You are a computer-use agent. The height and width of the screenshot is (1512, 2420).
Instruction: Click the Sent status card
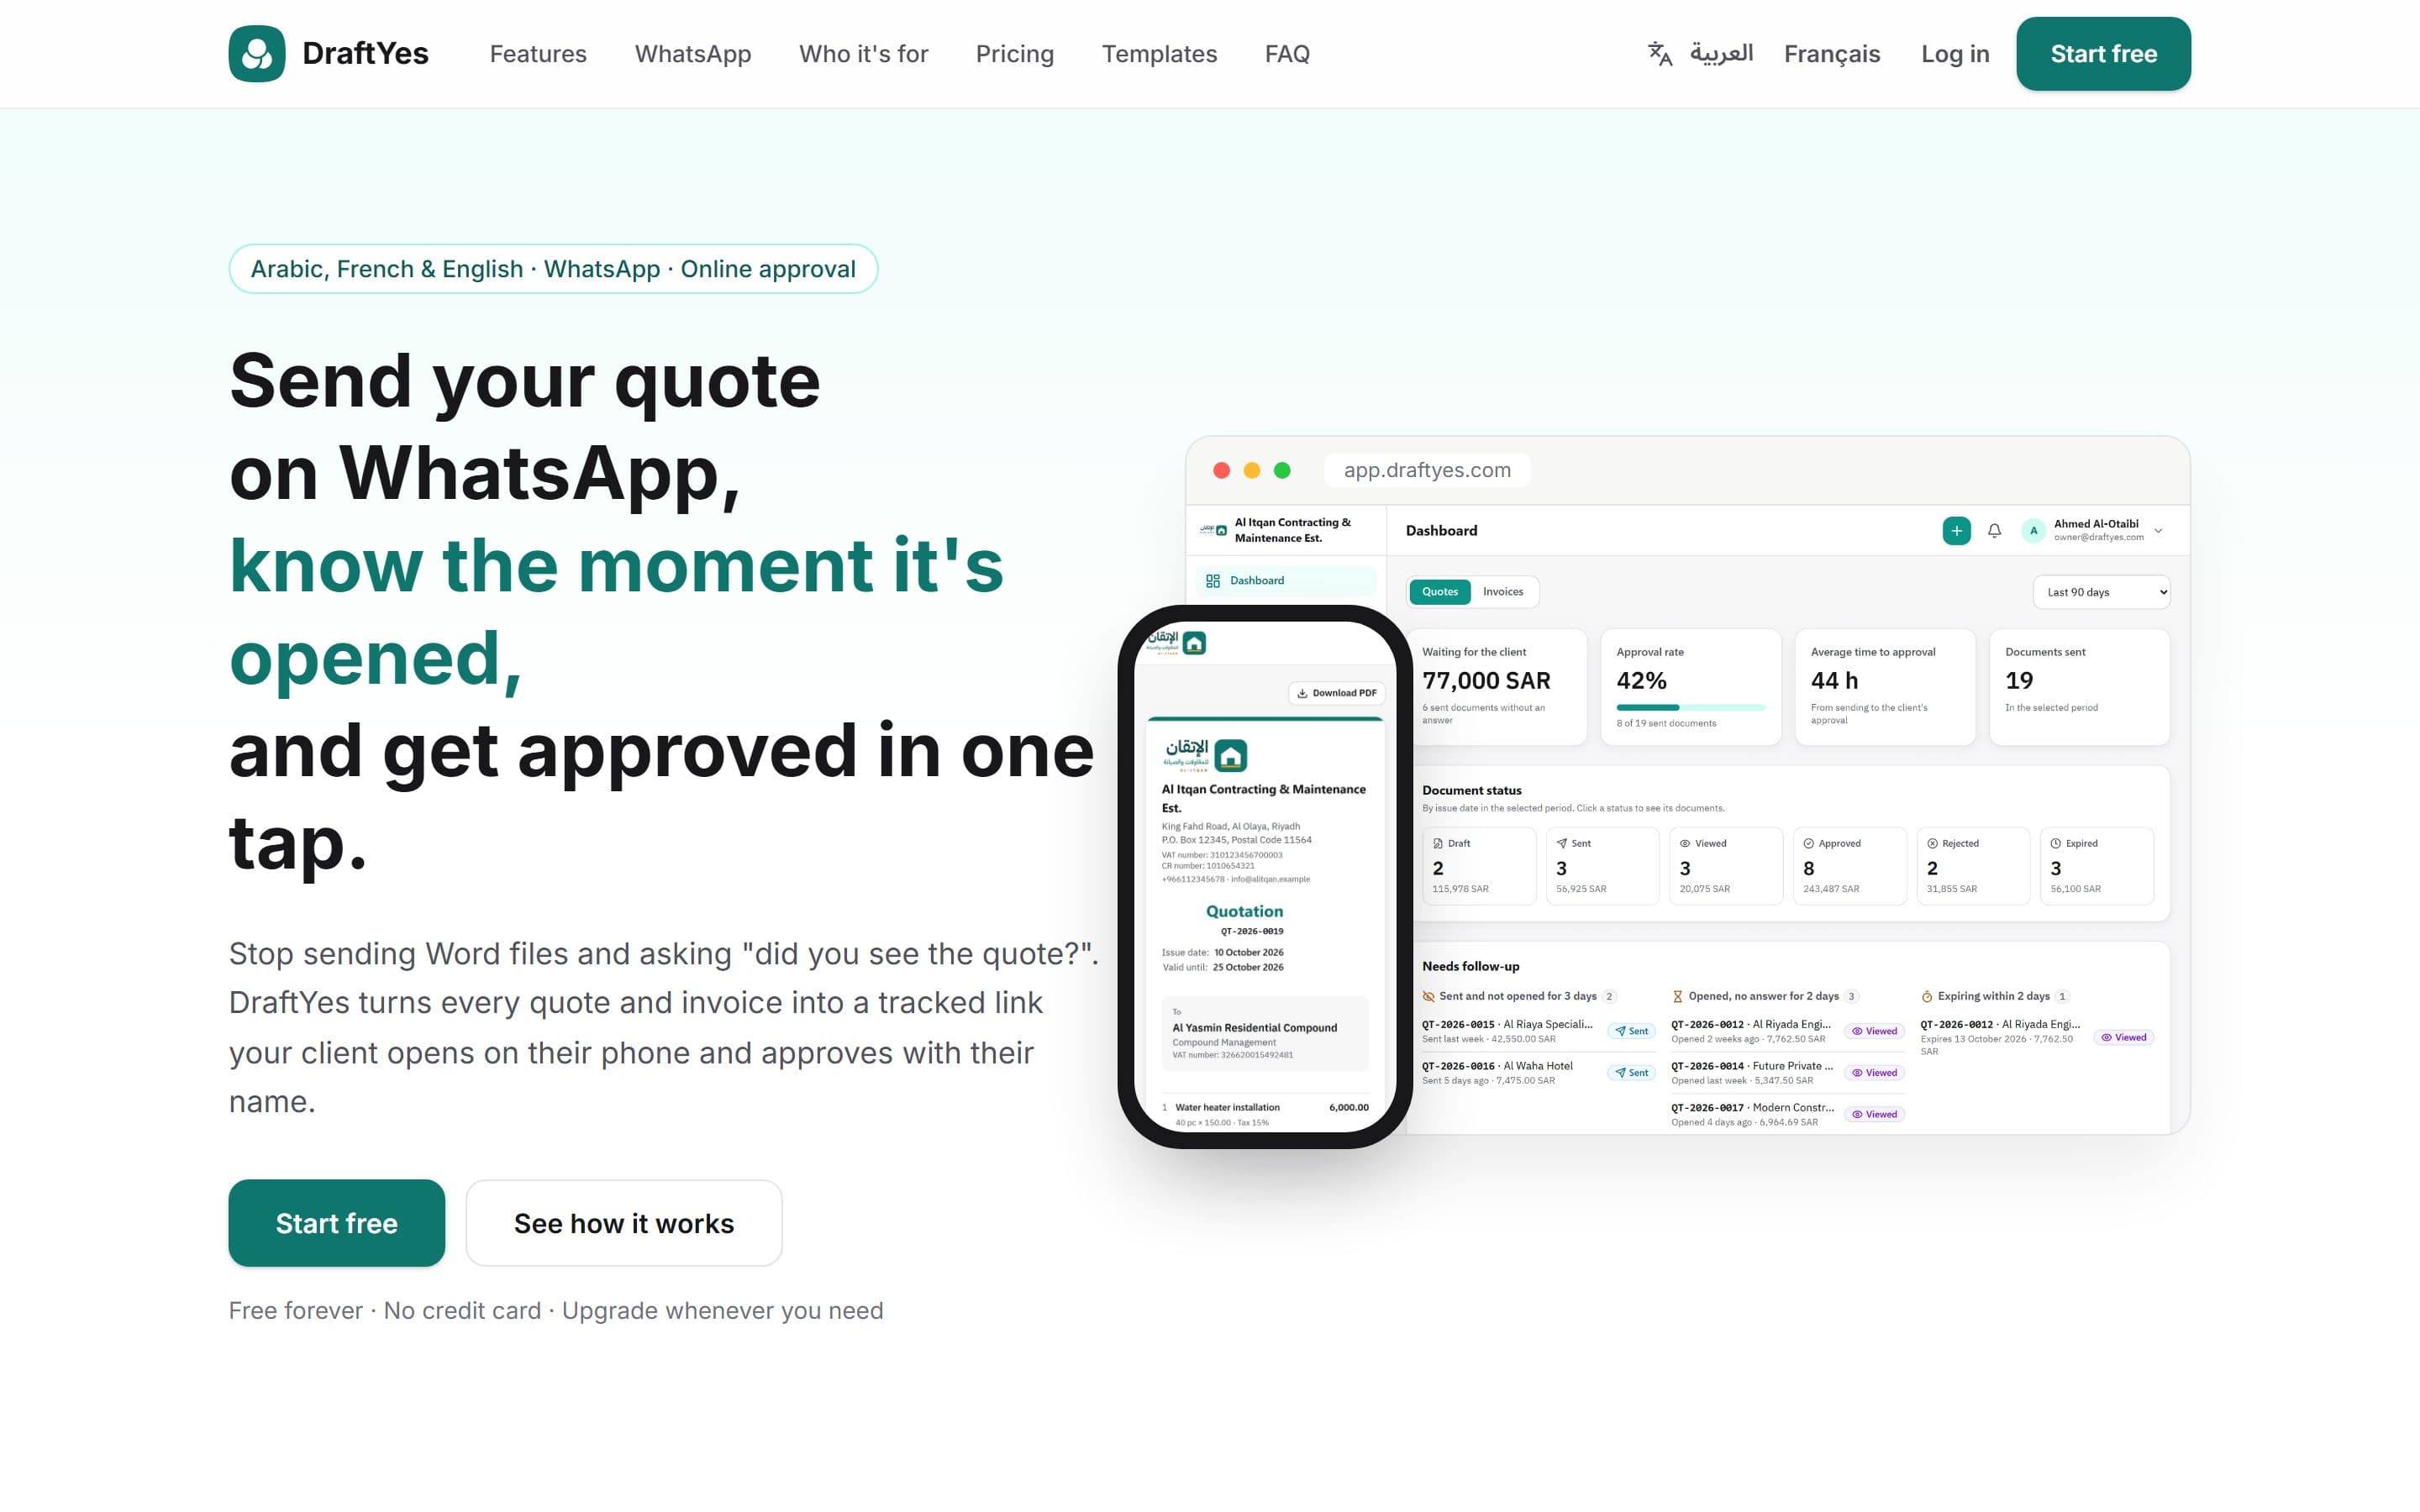[x=1602, y=866]
